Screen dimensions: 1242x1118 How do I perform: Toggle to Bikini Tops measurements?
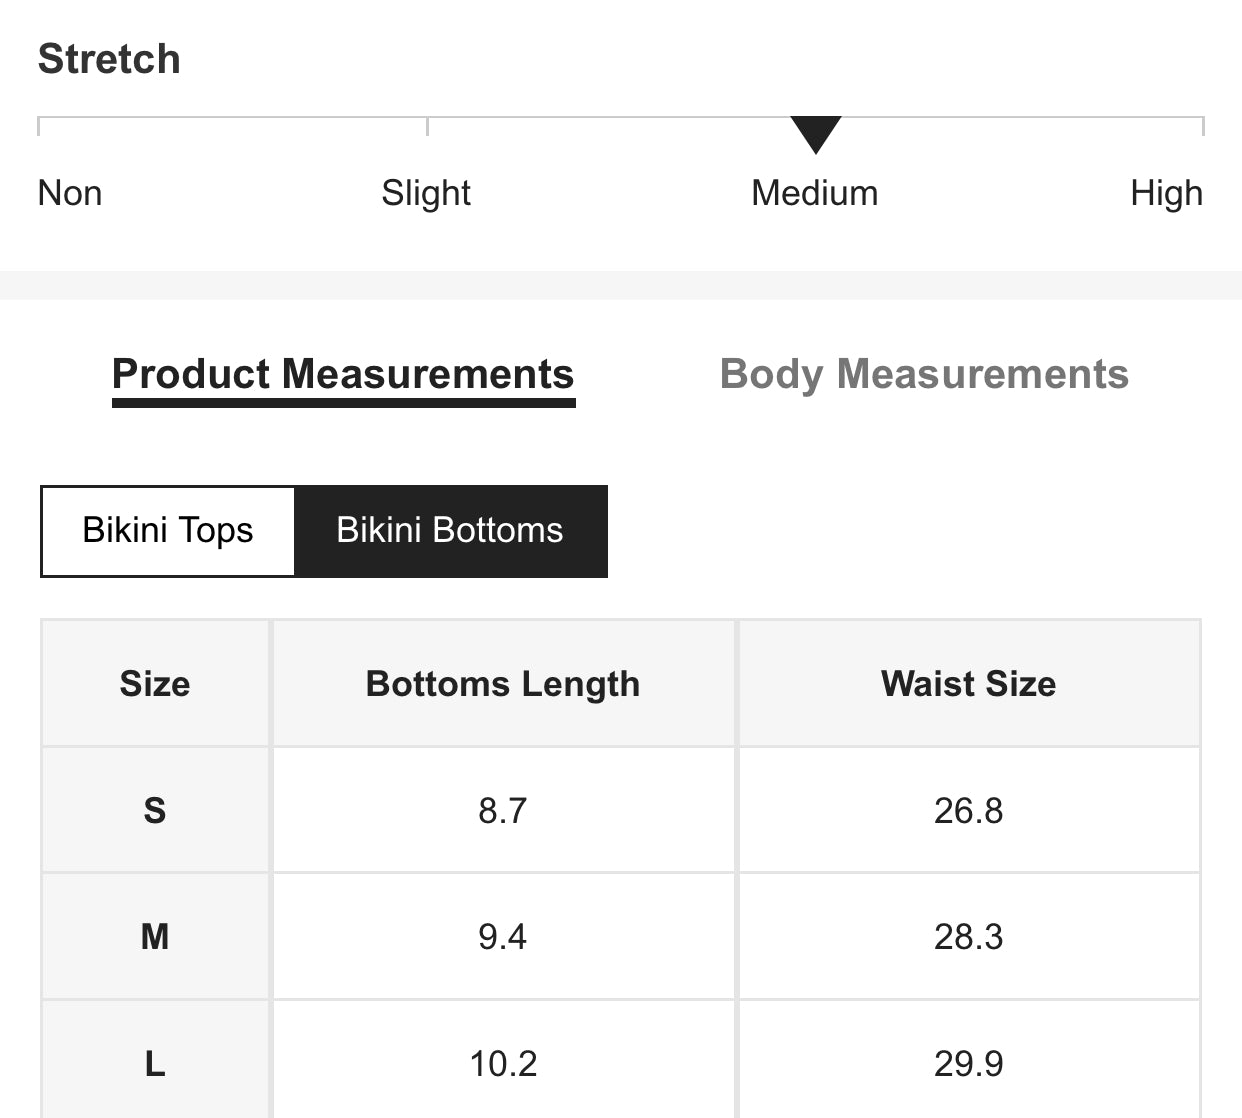point(168,530)
